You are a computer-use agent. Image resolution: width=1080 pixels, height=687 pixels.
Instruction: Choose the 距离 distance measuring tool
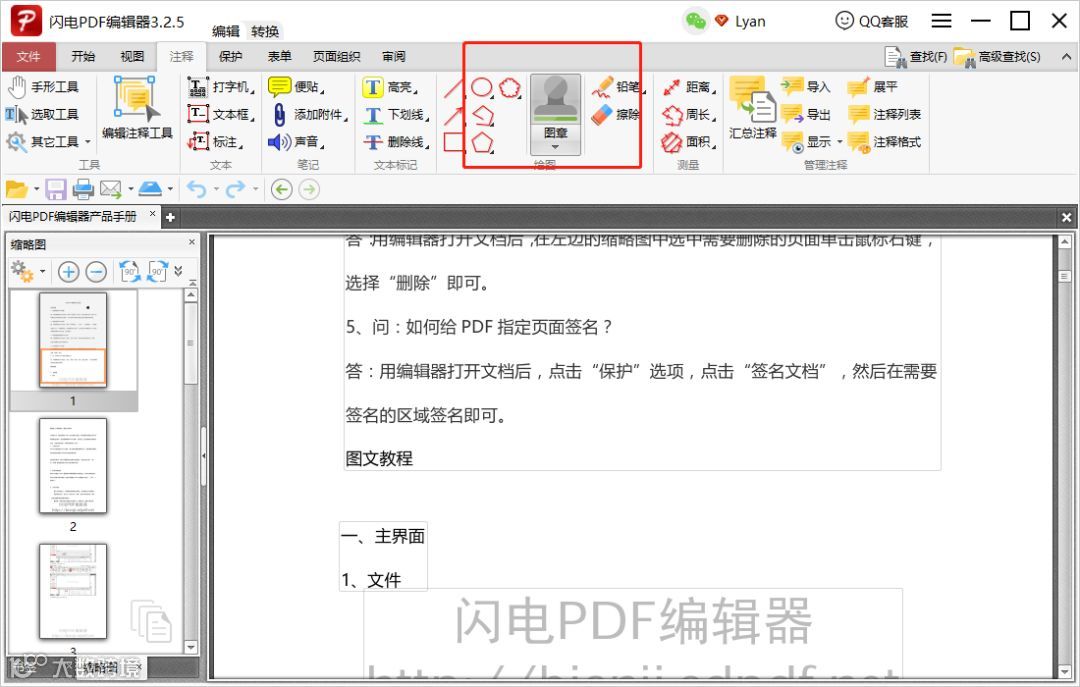pos(689,87)
